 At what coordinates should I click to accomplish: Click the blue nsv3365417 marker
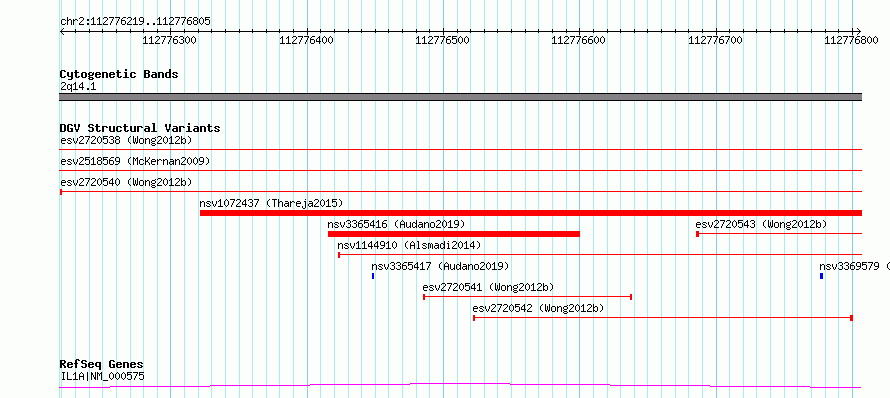pos(373,276)
